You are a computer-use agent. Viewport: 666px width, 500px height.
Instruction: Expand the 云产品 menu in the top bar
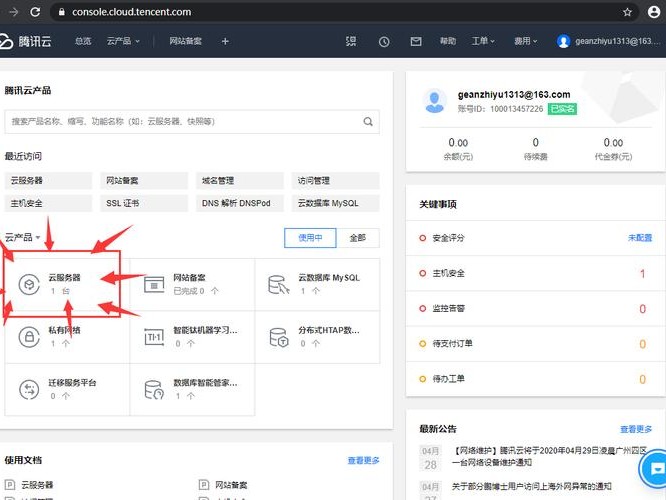tap(123, 41)
